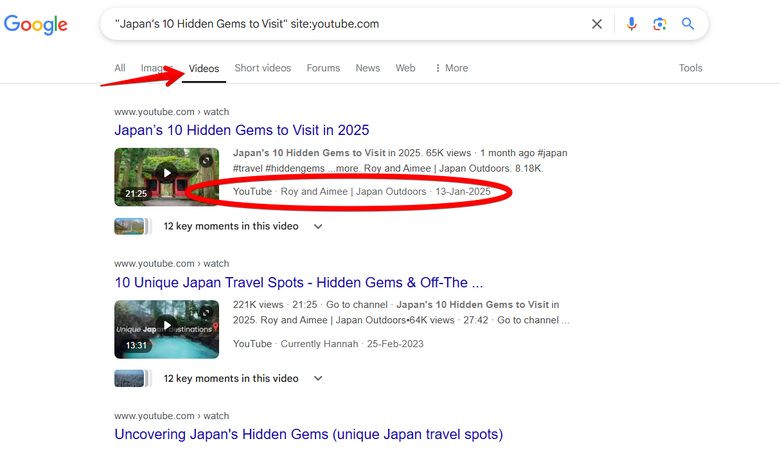This screenshot has height=450, width=780.
Task: Click "12 key moments in this video" under second result
Action: pyautogui.click(x=231, y=378)
